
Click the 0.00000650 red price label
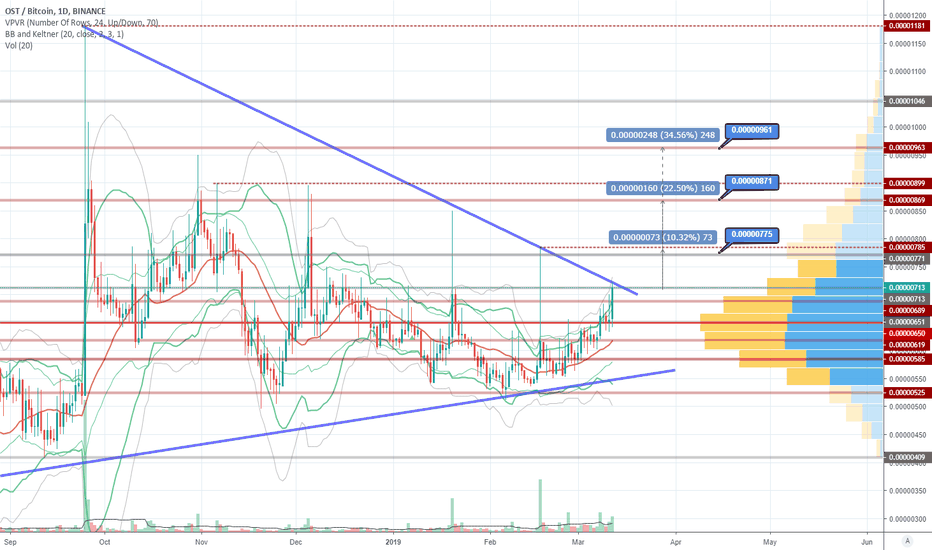point(908,334)
